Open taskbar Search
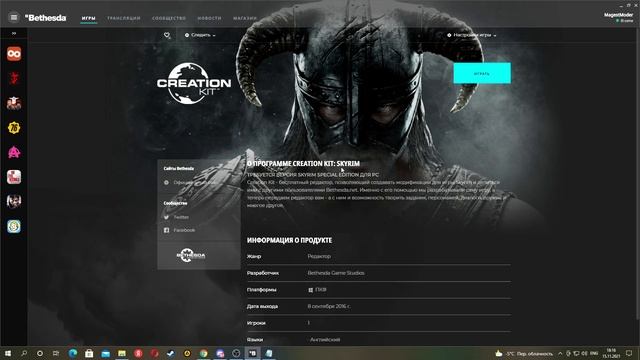The height and width of the screenshot is (360, 640). [x=24, y=353]
